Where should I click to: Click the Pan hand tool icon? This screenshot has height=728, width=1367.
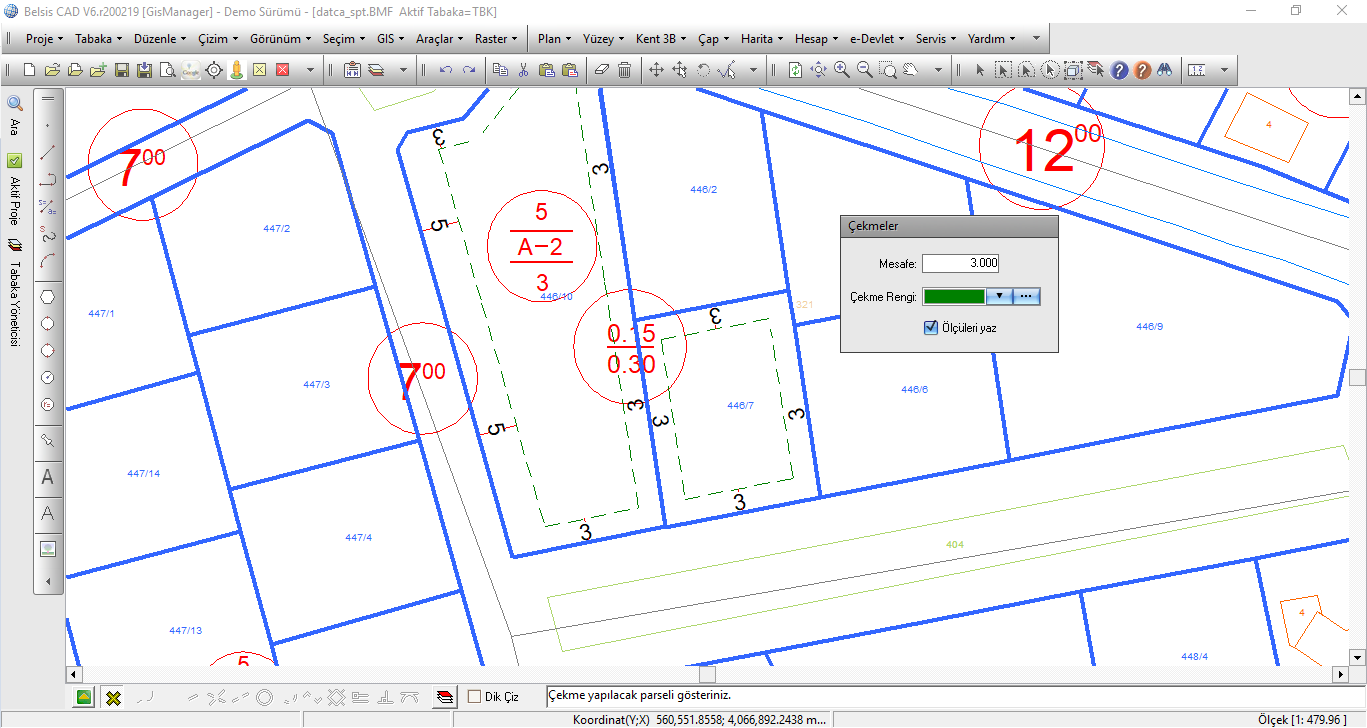(911, 70)
